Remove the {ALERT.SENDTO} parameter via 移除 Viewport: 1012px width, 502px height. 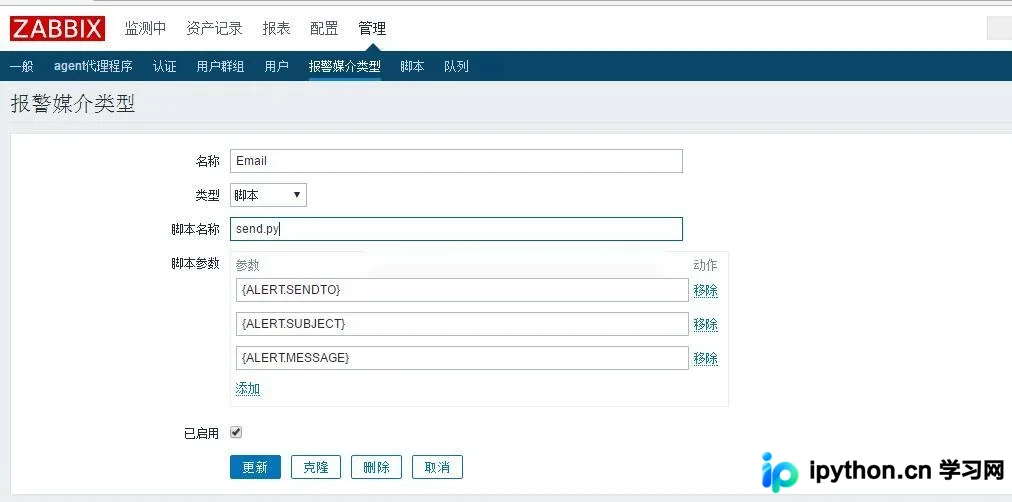(705, 290)
